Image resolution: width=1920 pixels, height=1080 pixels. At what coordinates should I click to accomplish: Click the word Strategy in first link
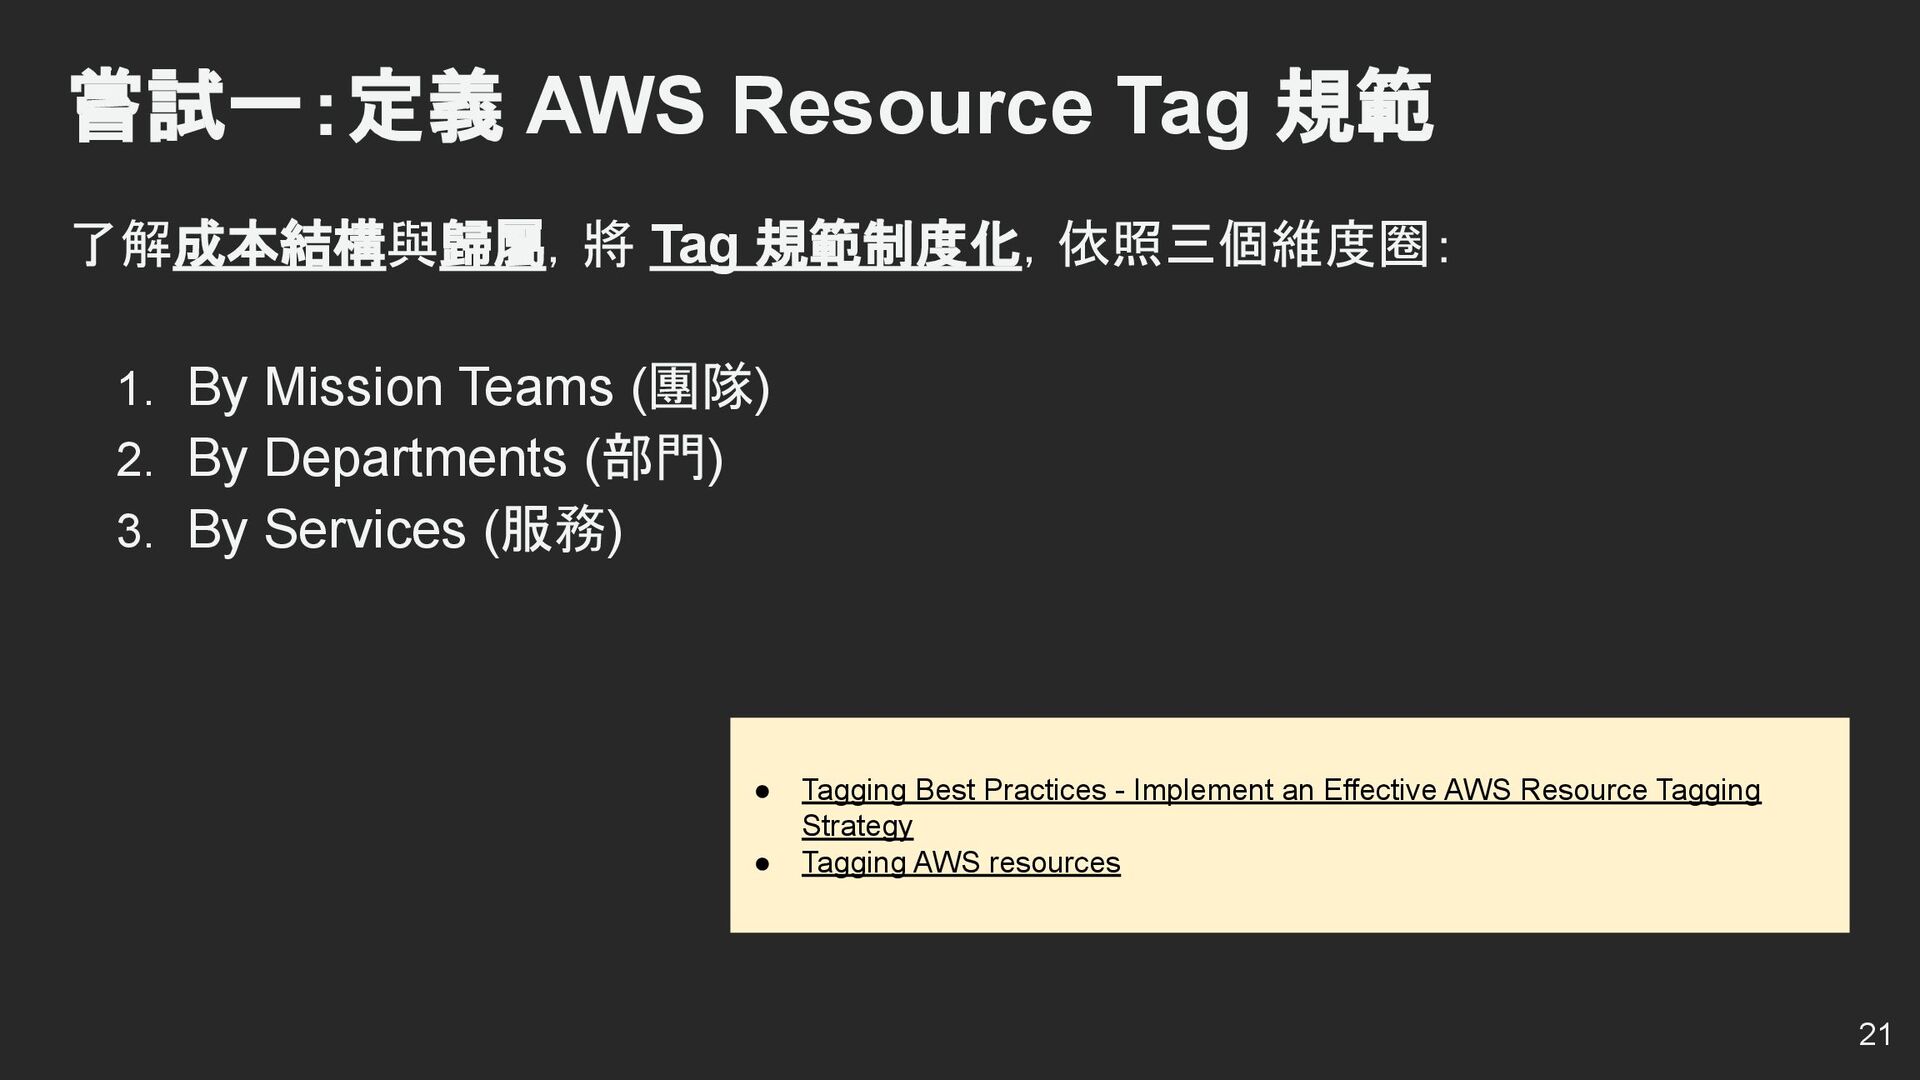click(x=857, y=826)
